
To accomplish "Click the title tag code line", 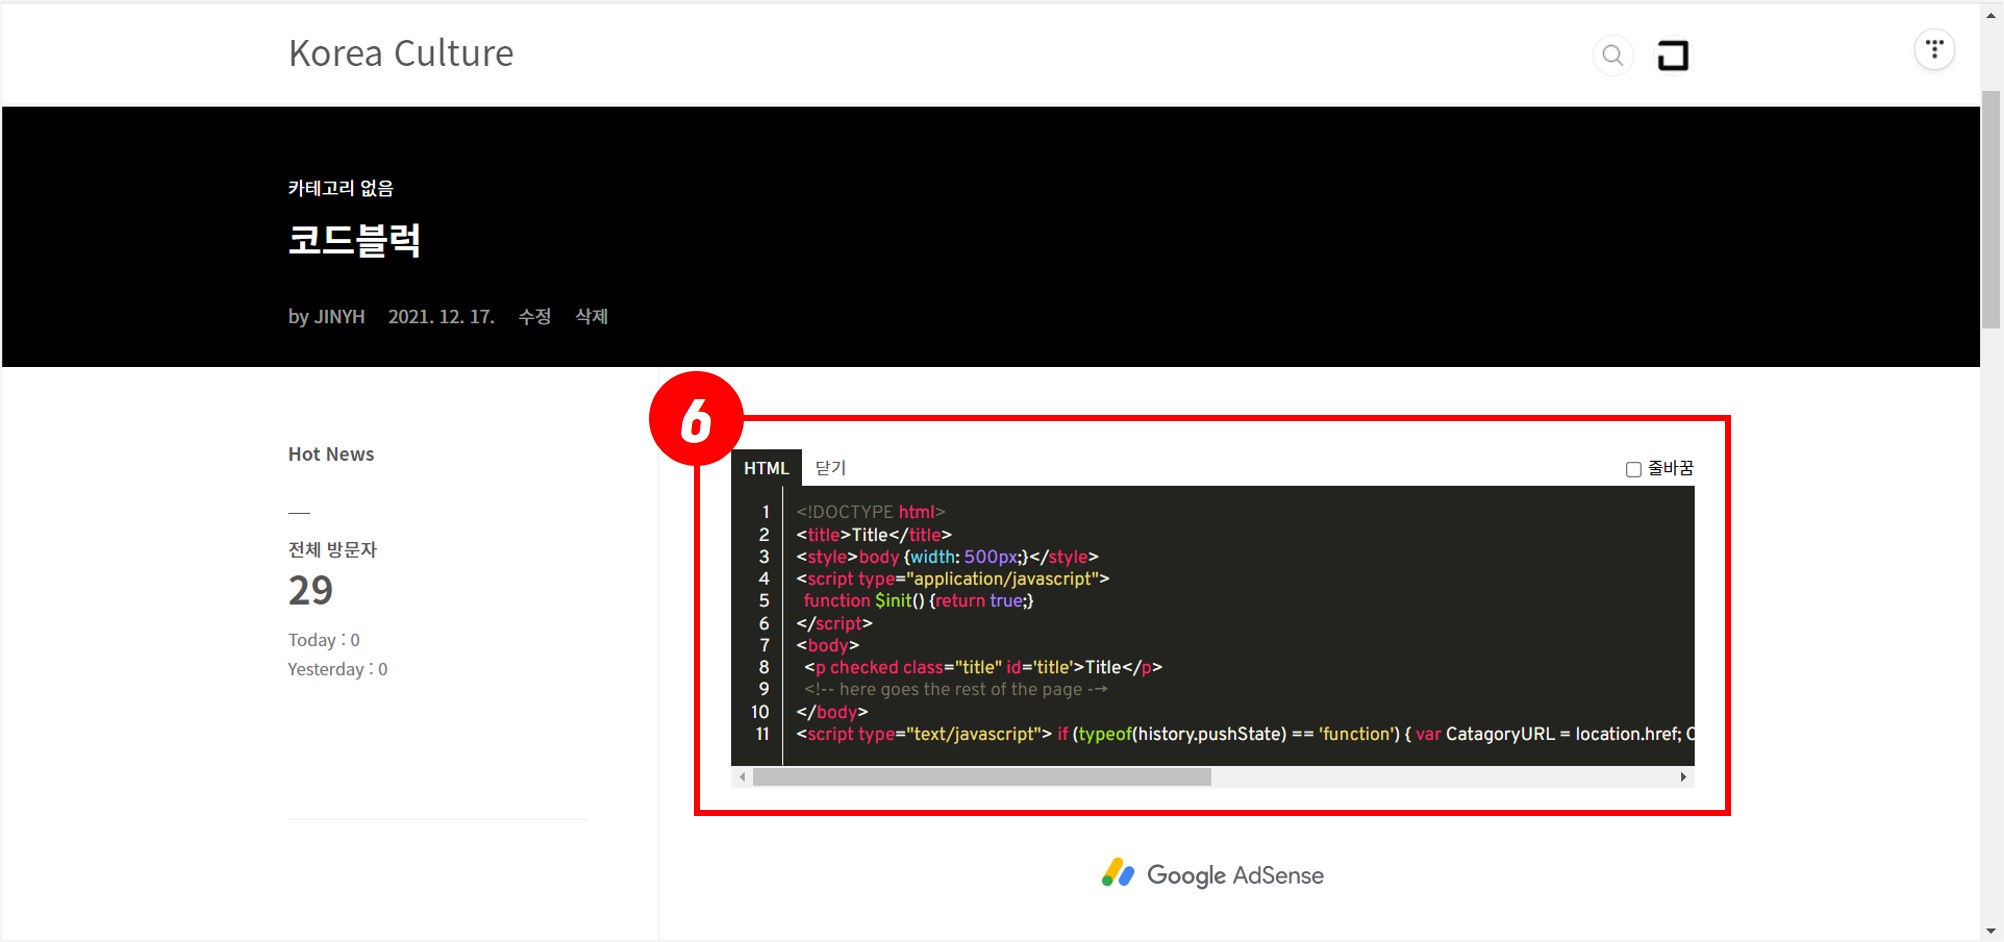I will coord(874,535).
